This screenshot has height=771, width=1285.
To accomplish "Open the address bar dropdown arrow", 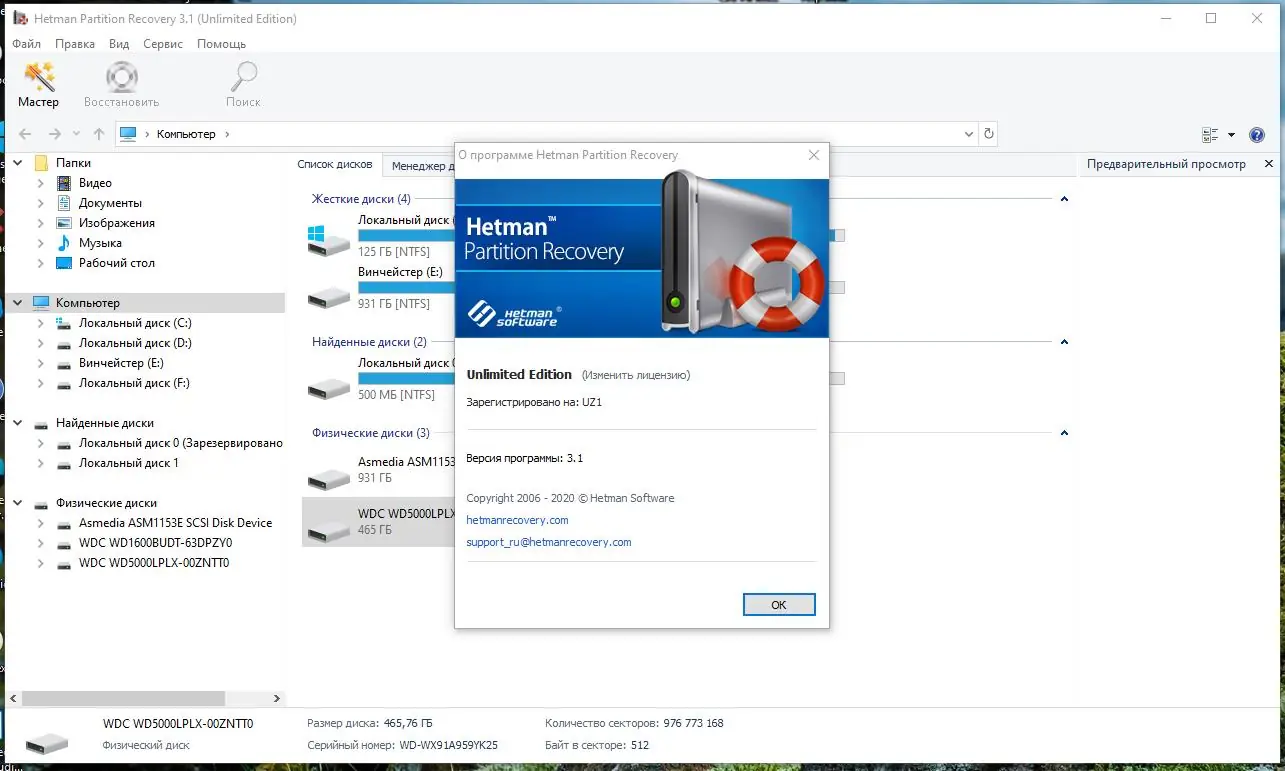I will 967,133.
